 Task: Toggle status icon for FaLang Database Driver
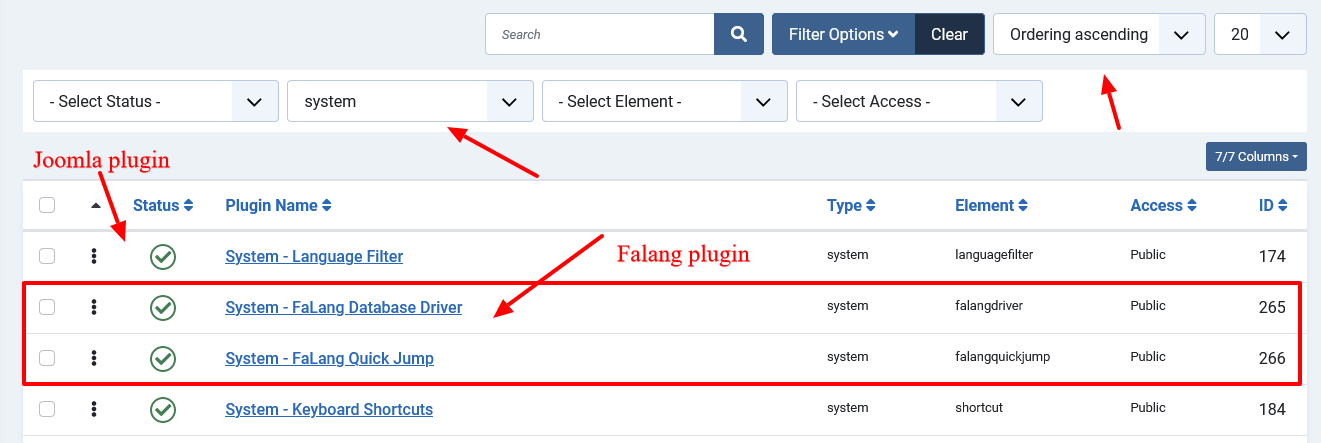coord(163,308)
